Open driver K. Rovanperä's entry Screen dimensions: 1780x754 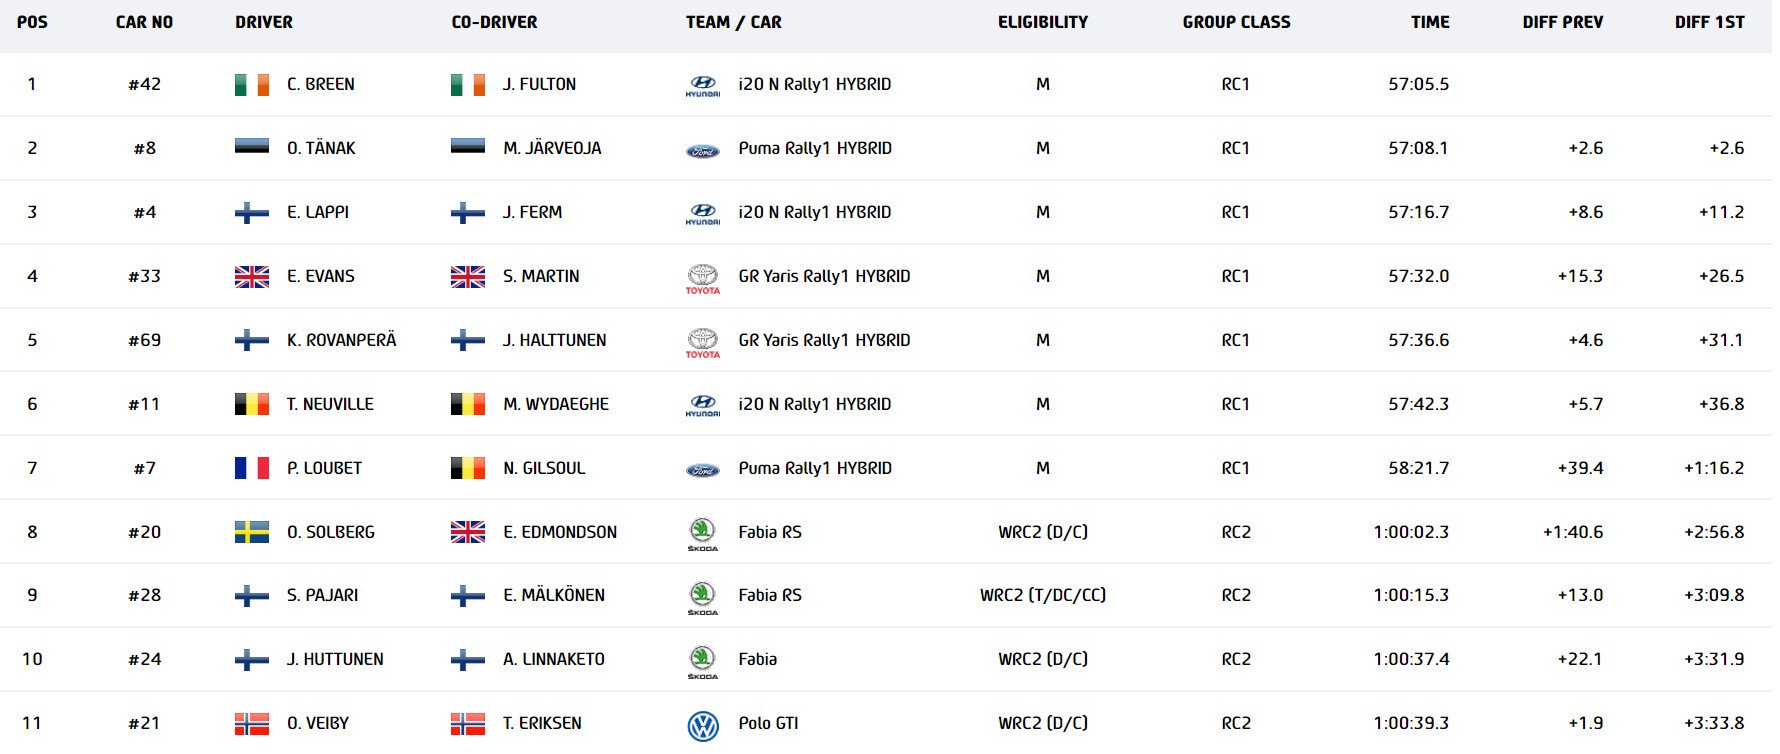click(341, 340)
